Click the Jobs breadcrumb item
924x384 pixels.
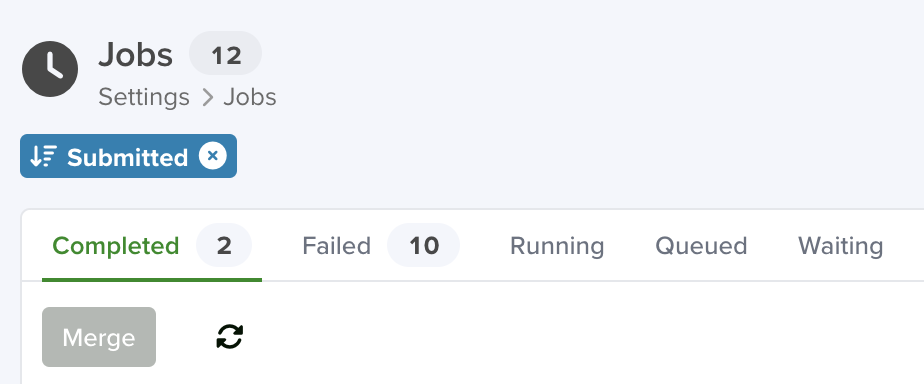(x=250, y=97)
